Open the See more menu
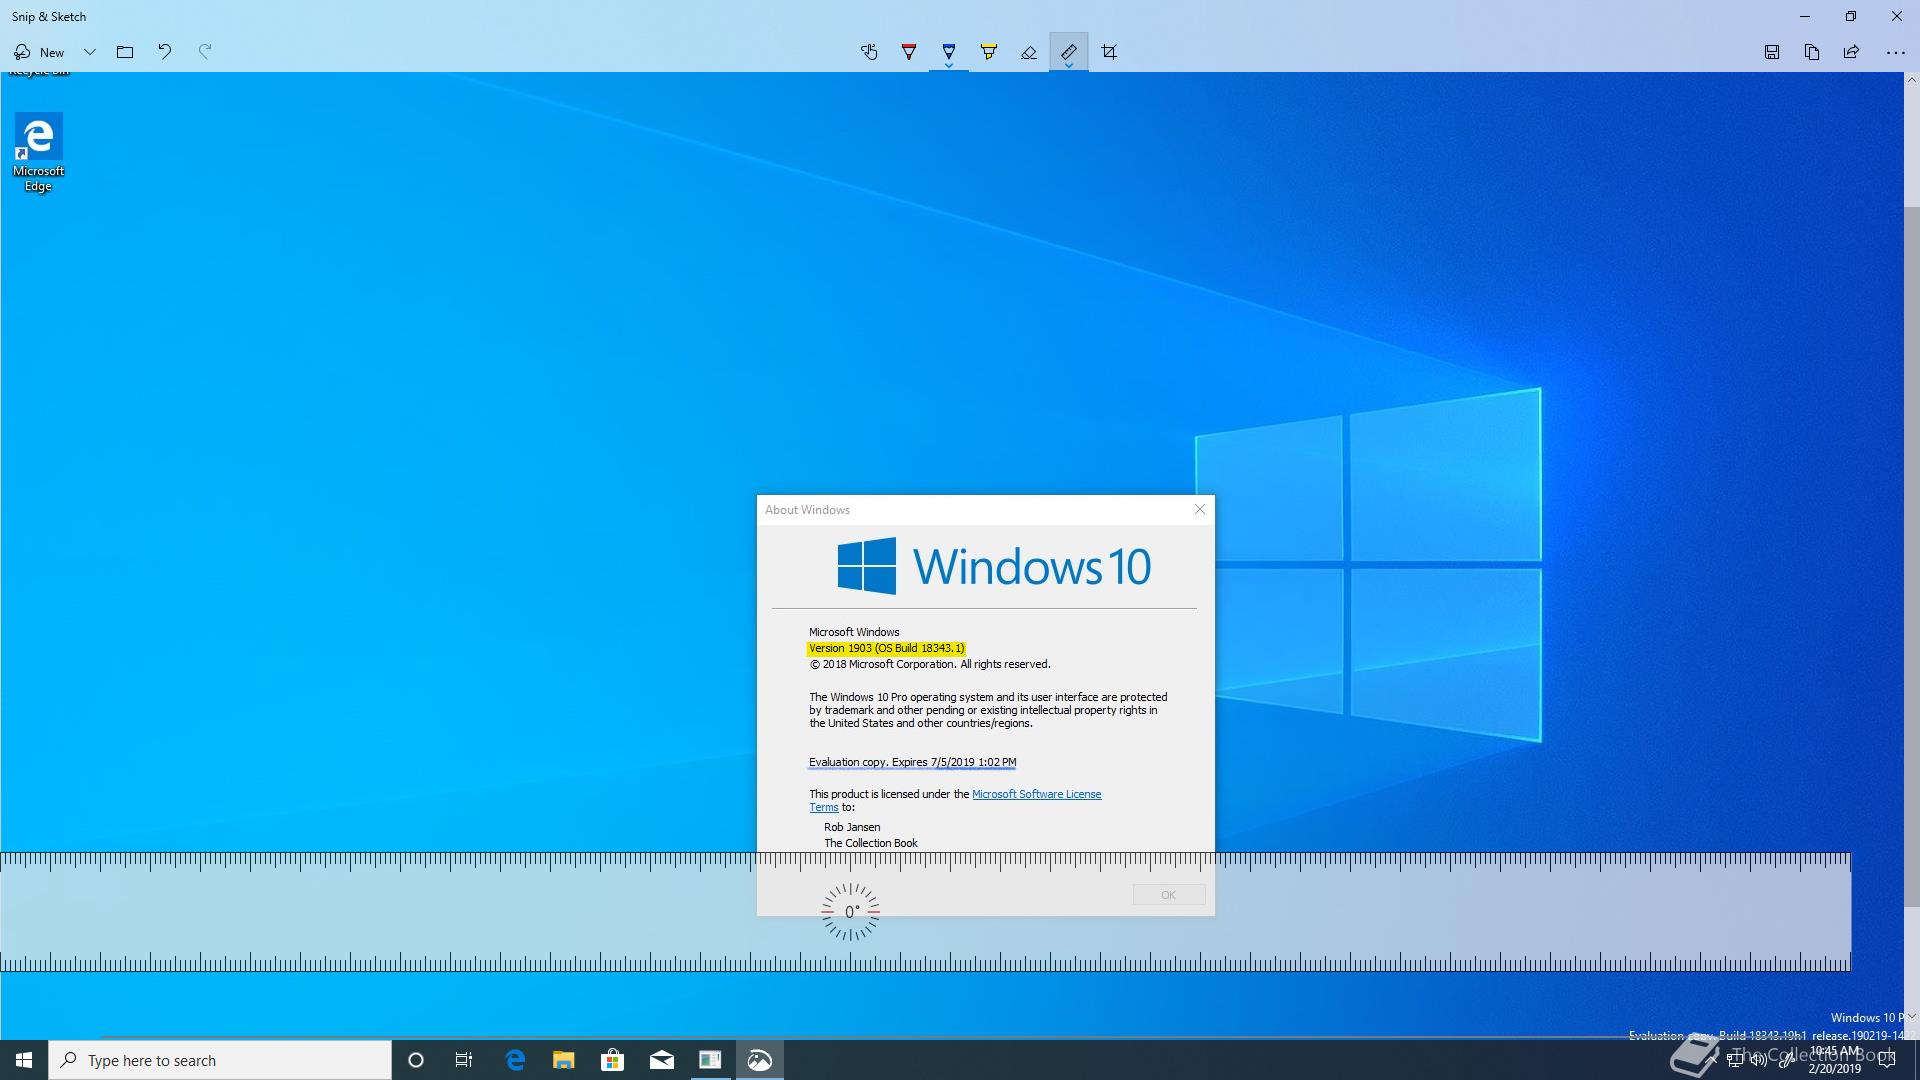The image size is (1920, 1080). [1895, 52]
